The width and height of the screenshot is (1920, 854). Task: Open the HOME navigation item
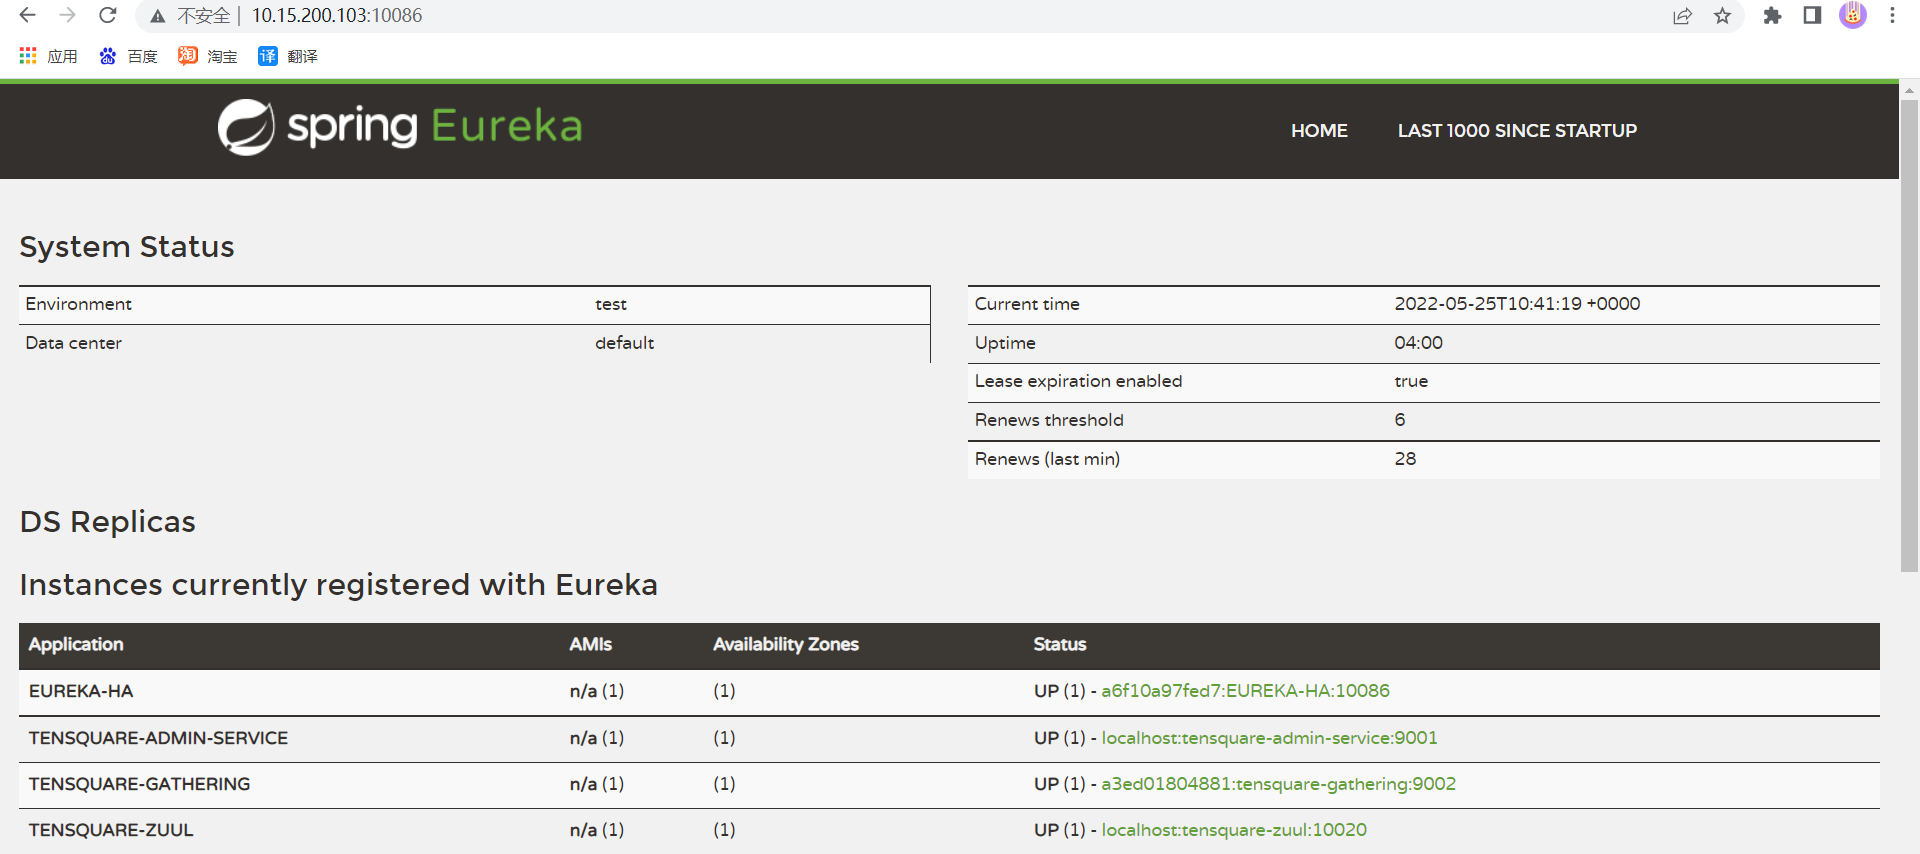click(x=1319, y=131)
